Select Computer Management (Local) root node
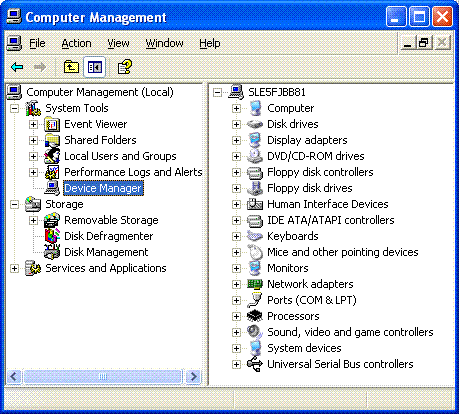 tap(100, 92)
